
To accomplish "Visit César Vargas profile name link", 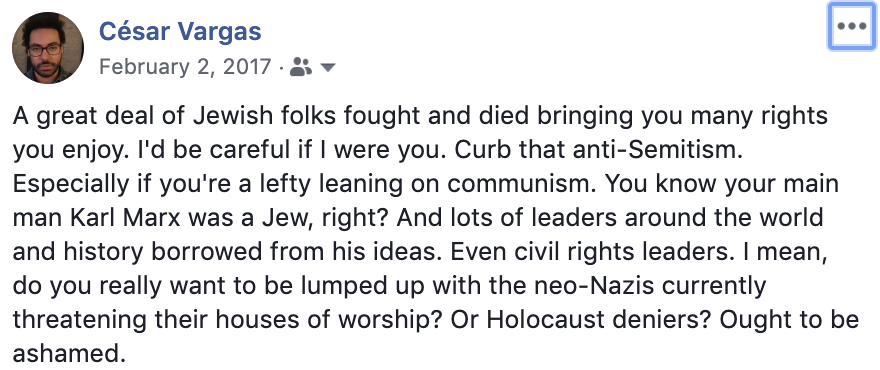I will tap(180, 31).
